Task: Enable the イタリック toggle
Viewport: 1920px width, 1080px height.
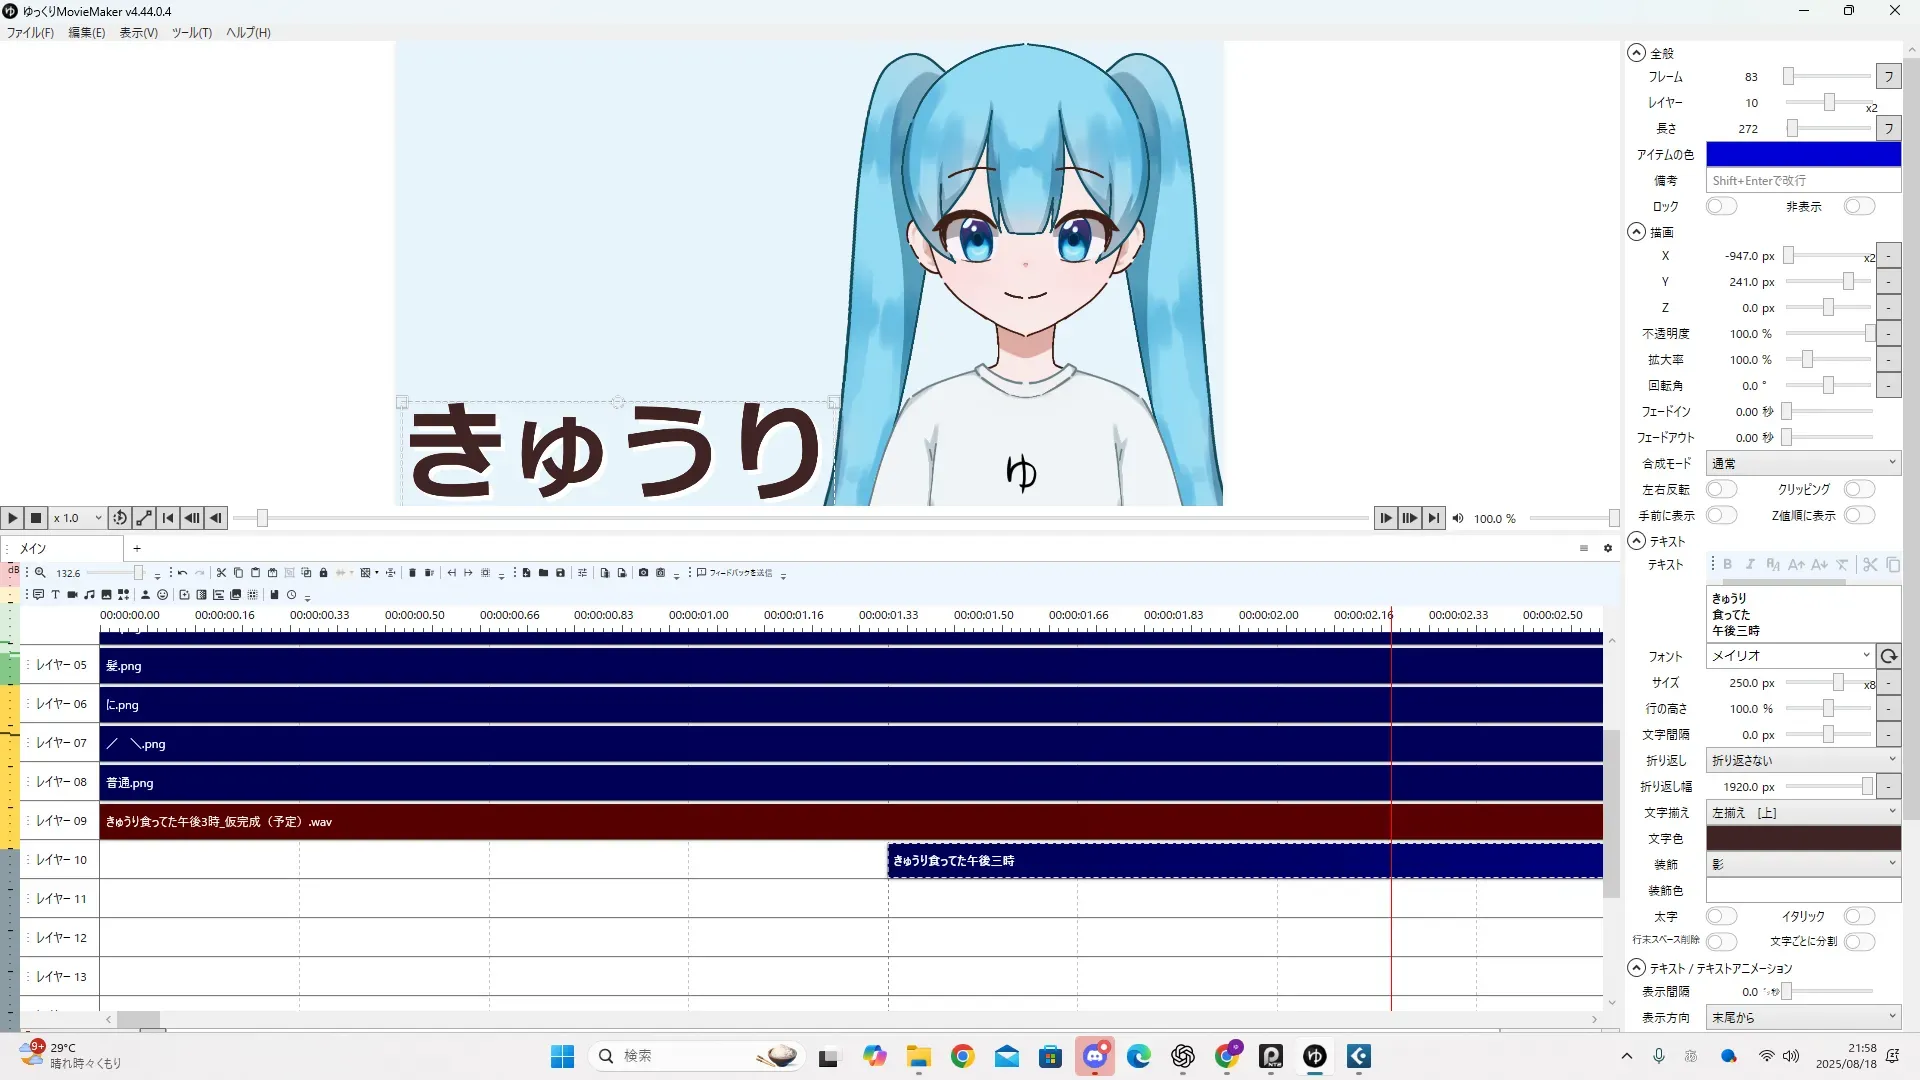Action: [x=1858, y=916]
